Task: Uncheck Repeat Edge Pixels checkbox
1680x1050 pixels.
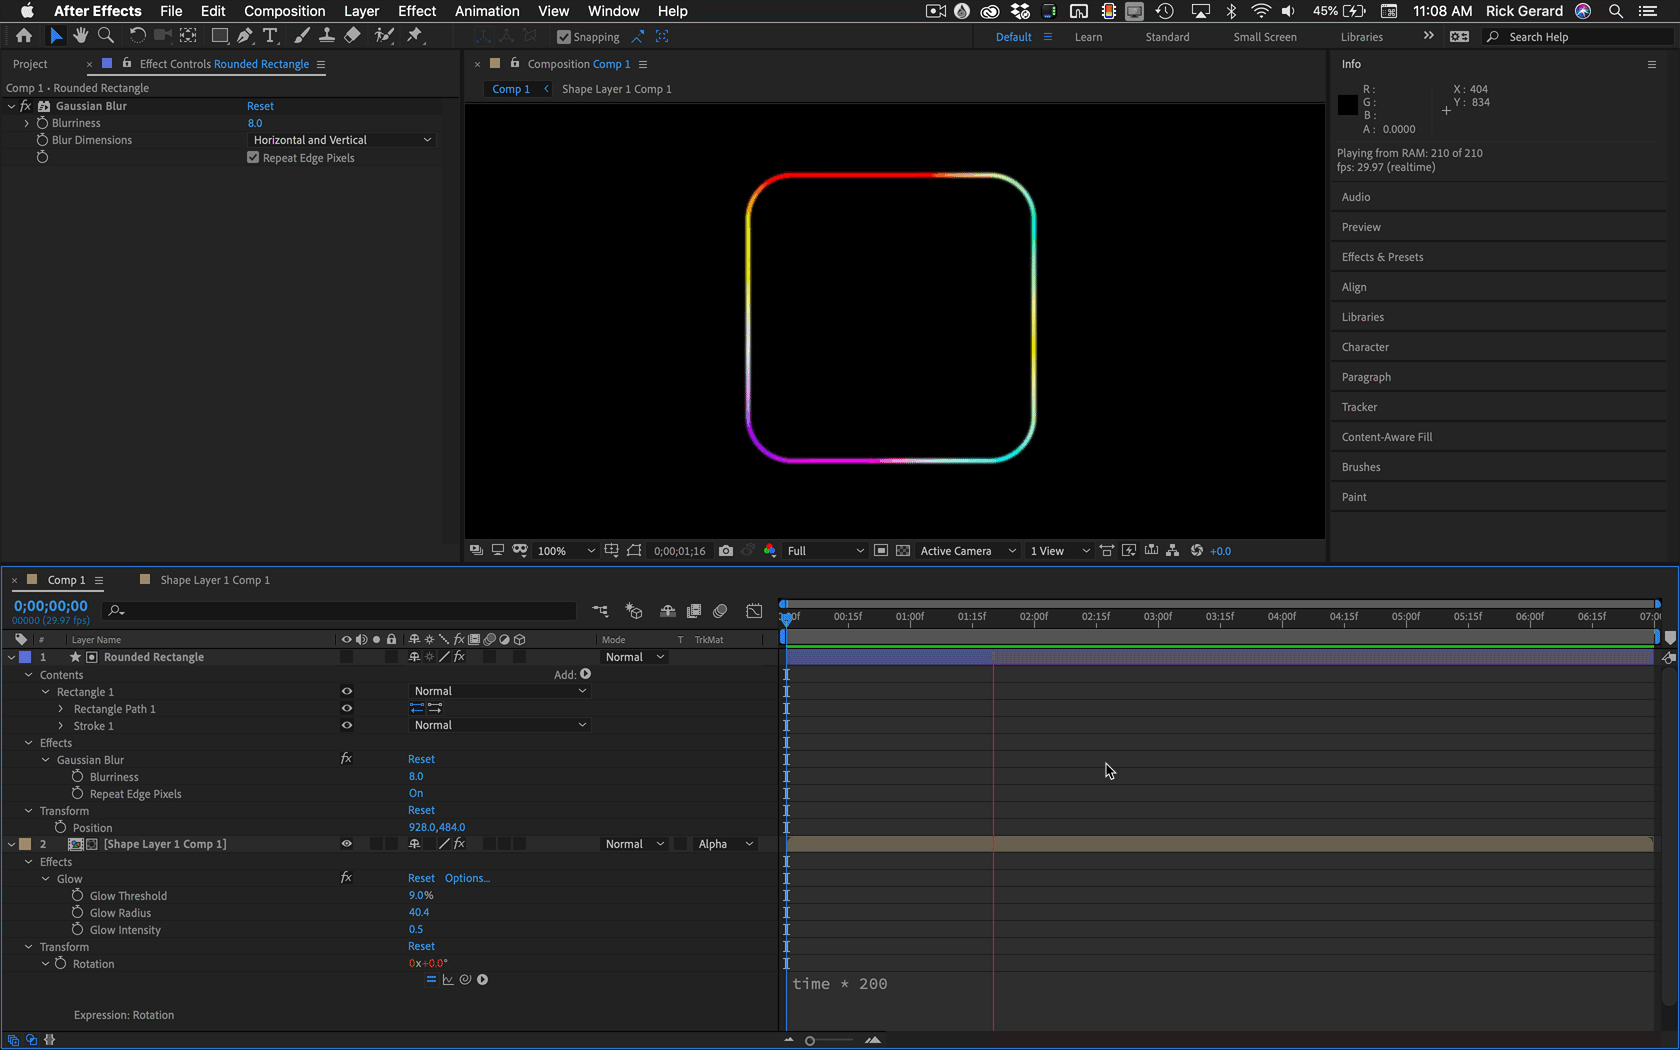Action: 253,158
